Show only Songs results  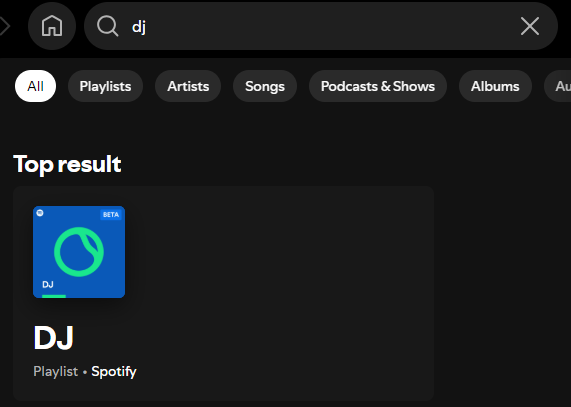point(265,86)
